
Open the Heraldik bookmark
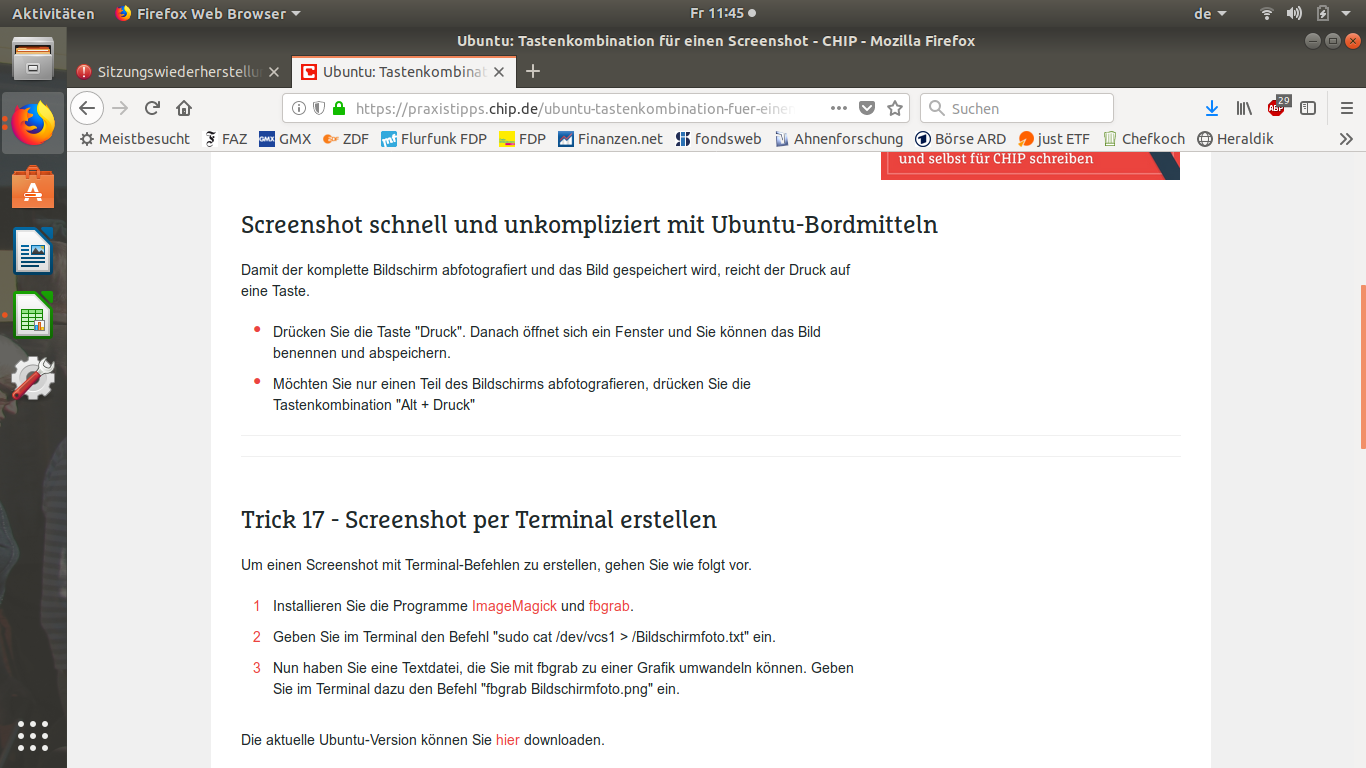(x=1235, y=139)
